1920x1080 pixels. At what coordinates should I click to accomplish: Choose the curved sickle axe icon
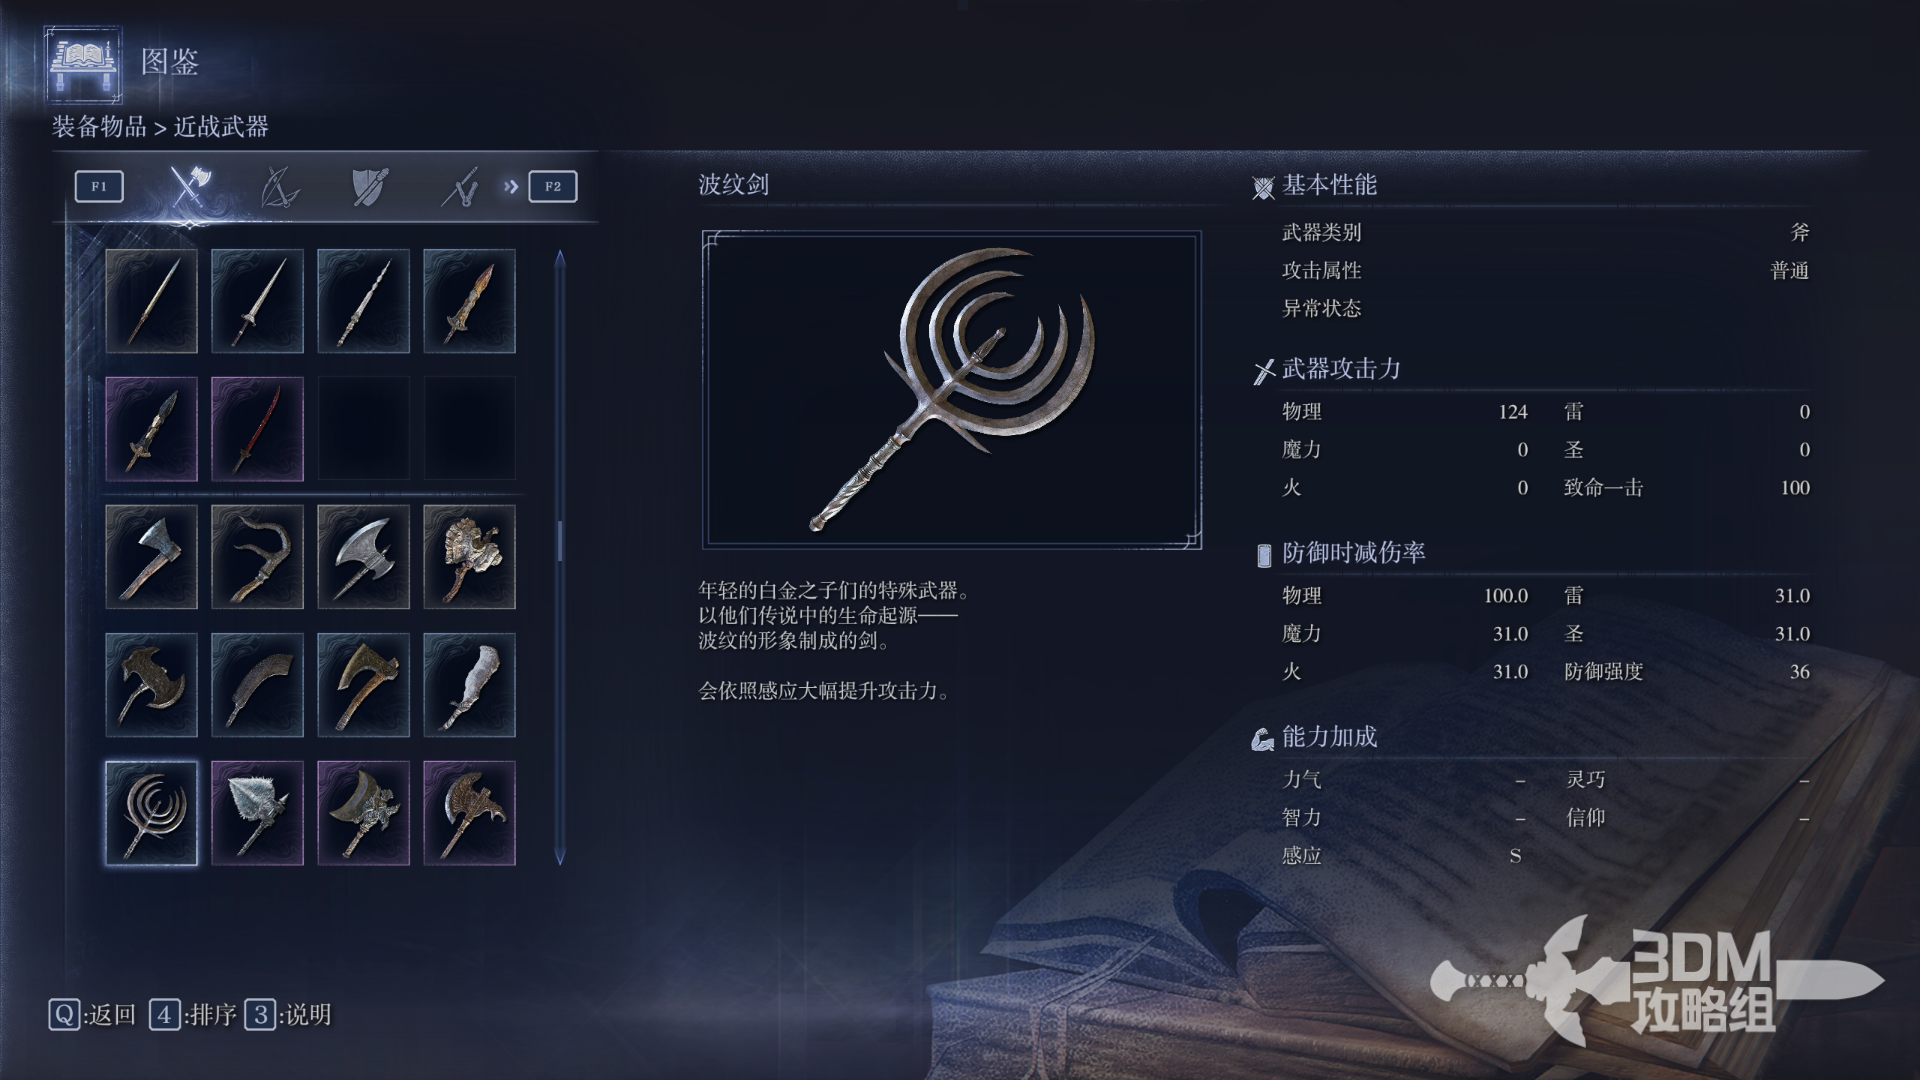click(x=257, y=557)
